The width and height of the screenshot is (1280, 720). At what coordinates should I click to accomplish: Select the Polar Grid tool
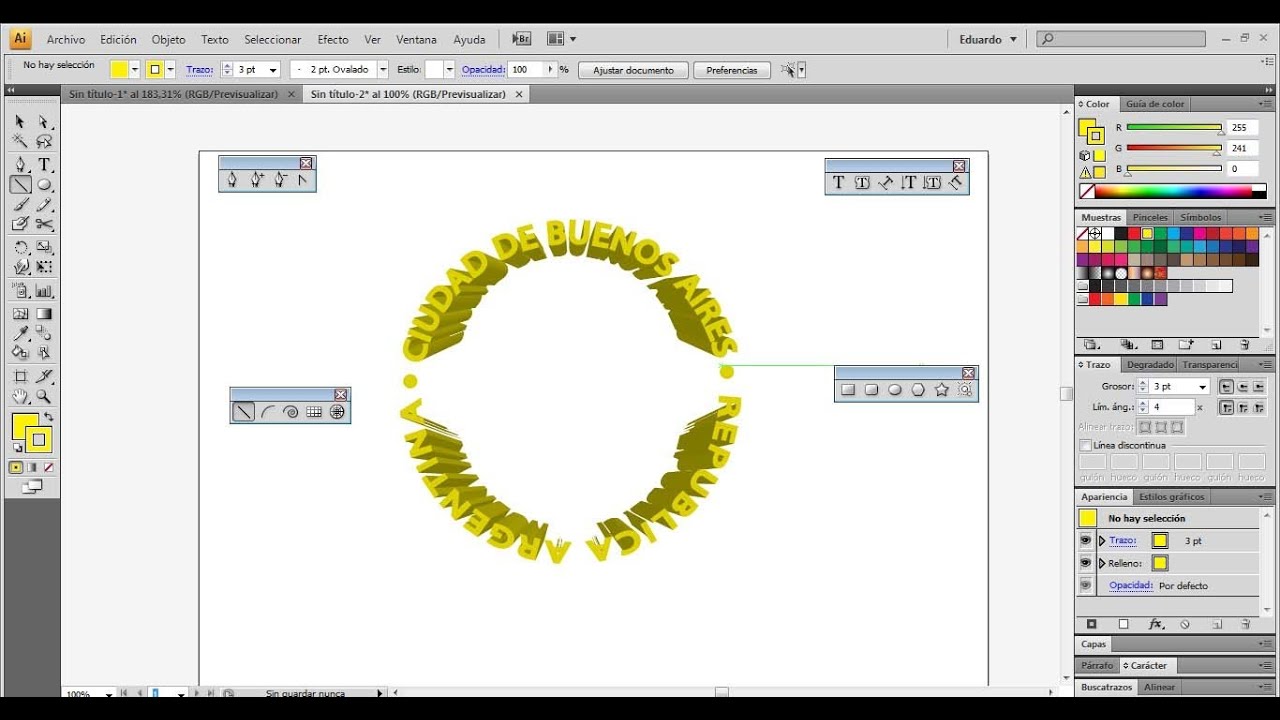click(x=338, y=411)
